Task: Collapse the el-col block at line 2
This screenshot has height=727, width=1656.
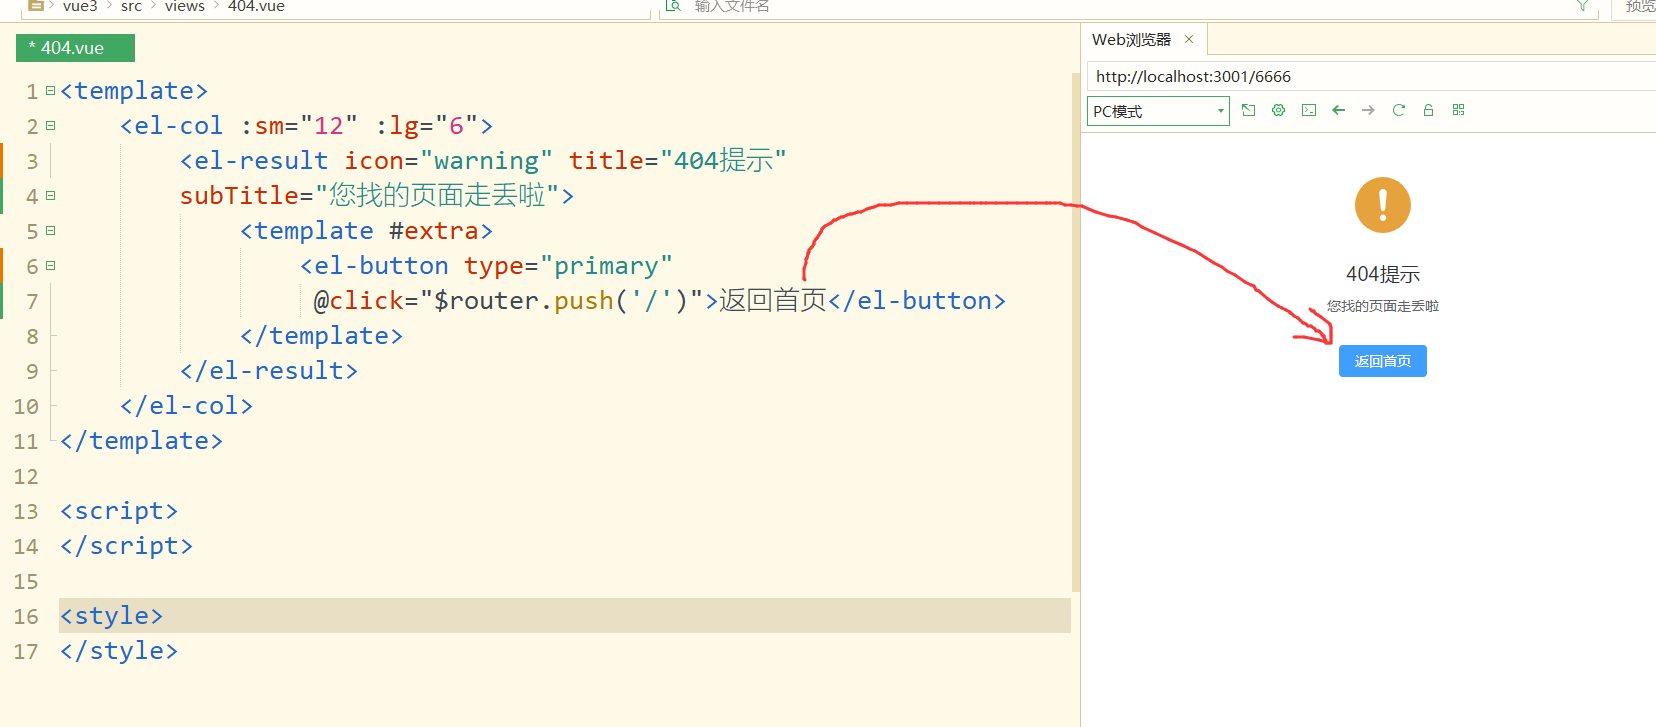Action: tap(50, 126)
